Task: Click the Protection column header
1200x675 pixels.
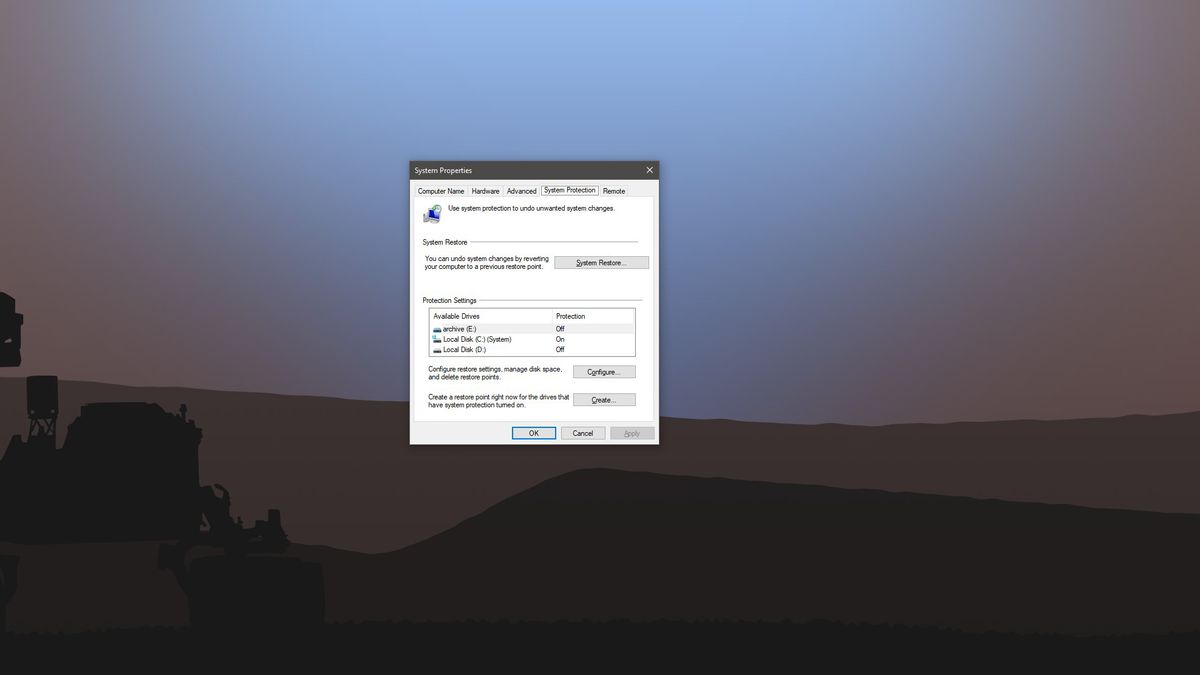Action: (571, 316)
